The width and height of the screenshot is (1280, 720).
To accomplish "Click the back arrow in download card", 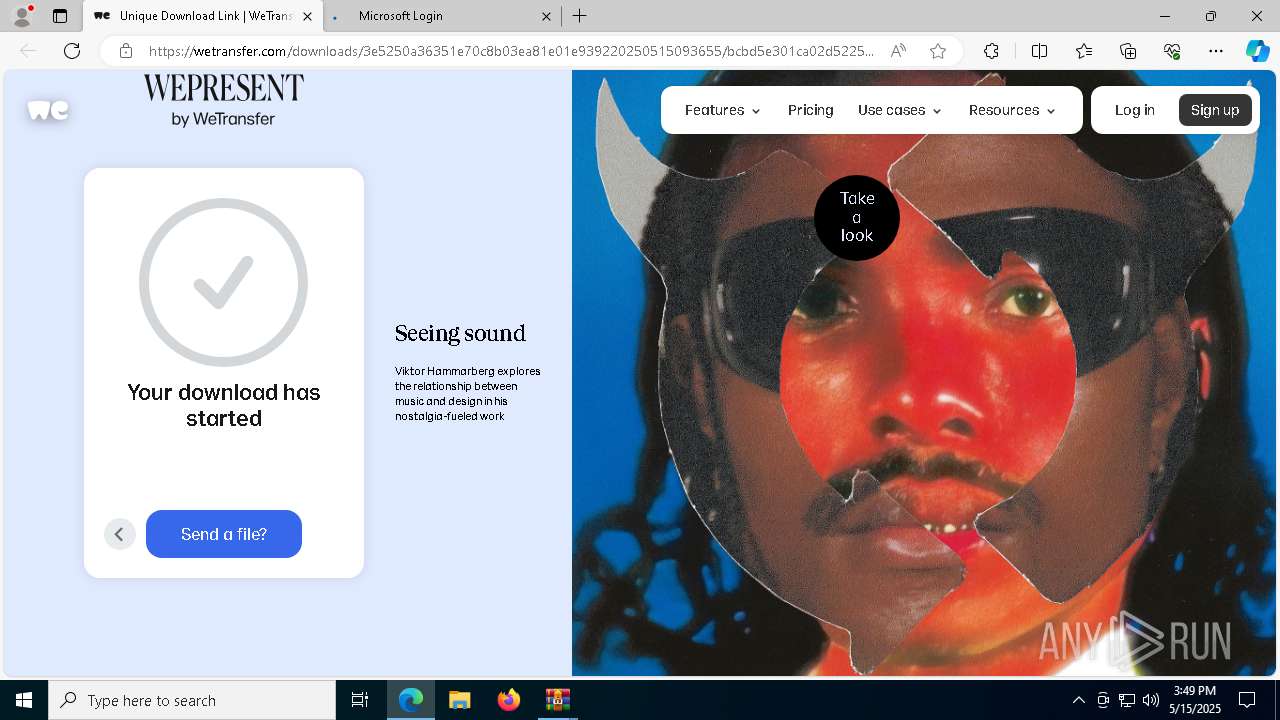I will click(119, 534).
